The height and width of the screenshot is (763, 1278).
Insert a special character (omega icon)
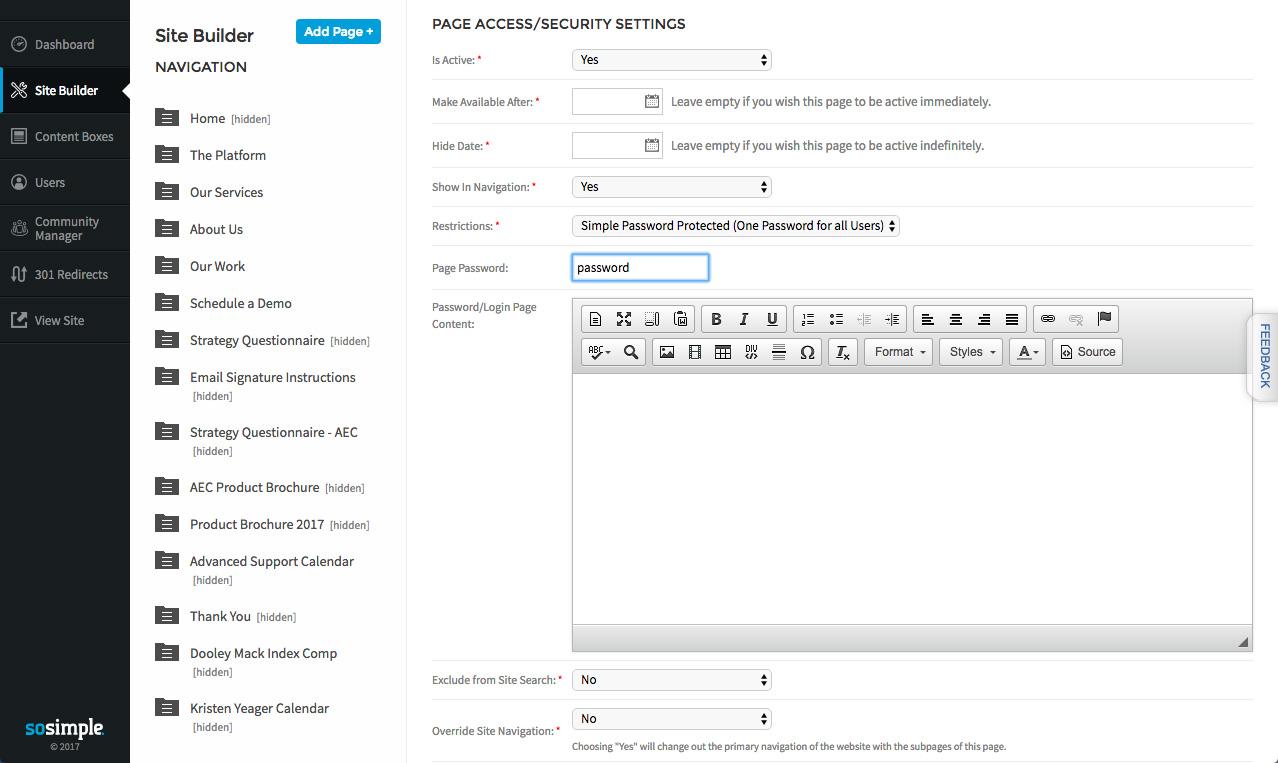click(807, 352)
